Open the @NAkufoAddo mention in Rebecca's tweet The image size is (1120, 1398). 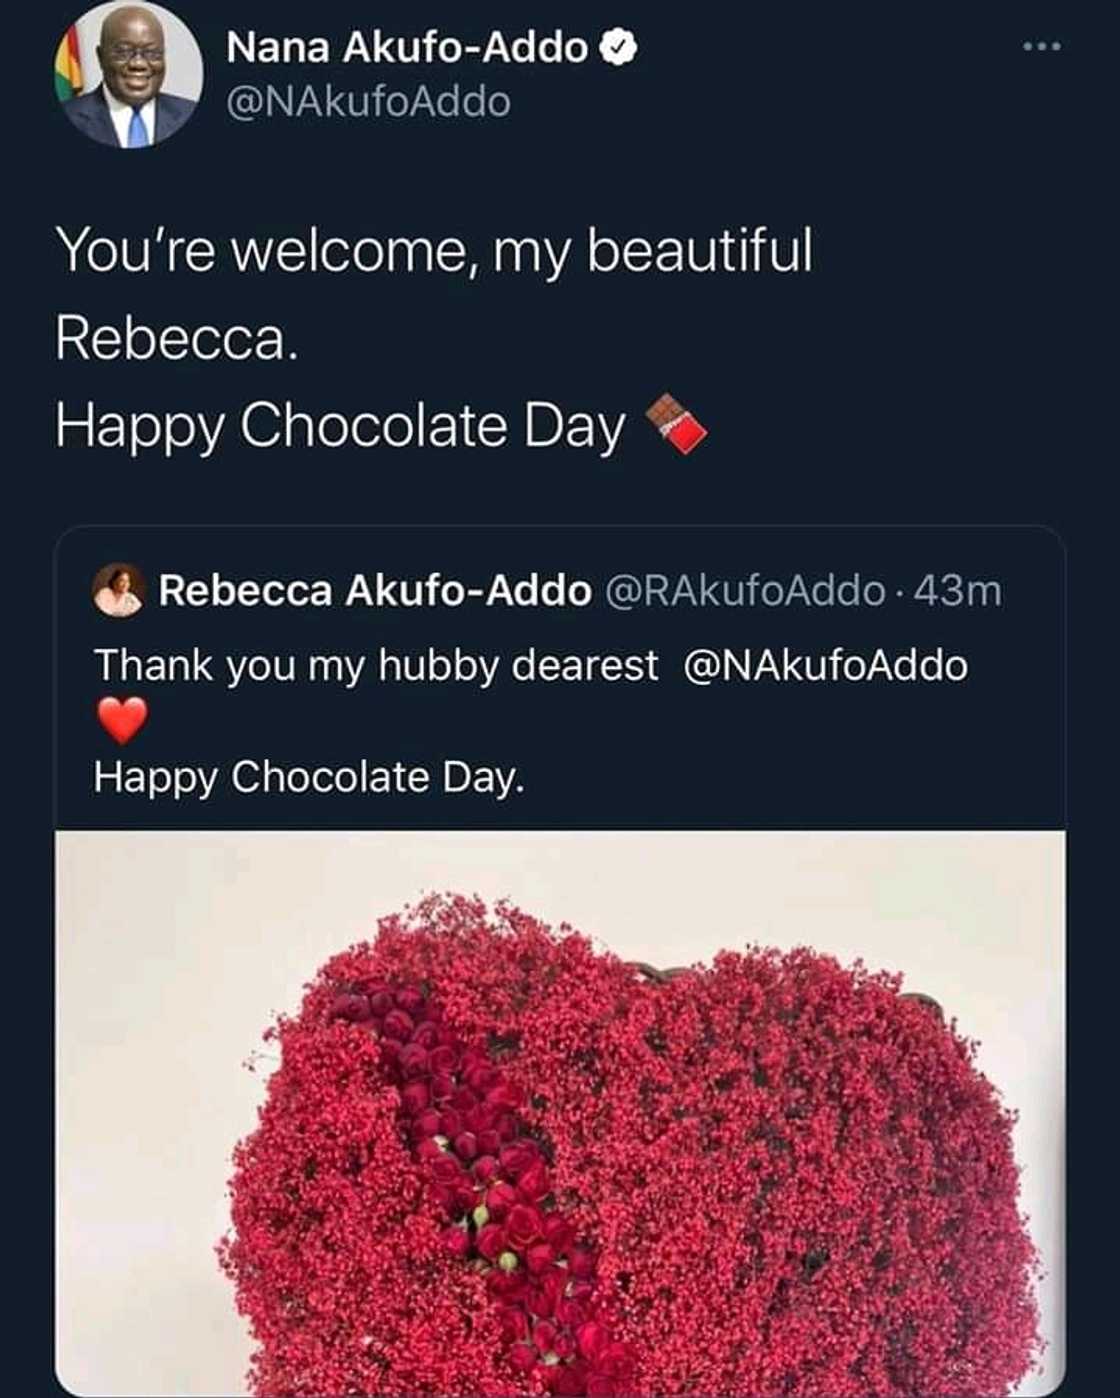click(830, 665)
